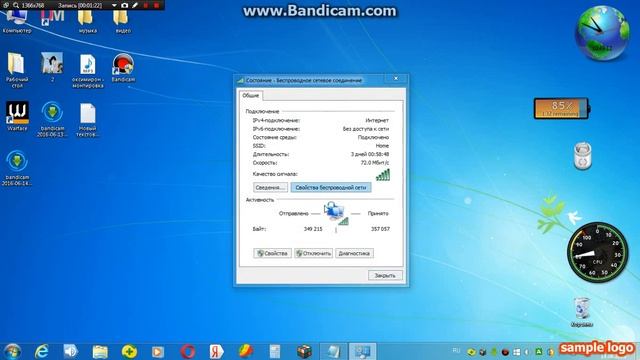
Task: Click the Без доступа к сети value
Action: tap(366, 129)
